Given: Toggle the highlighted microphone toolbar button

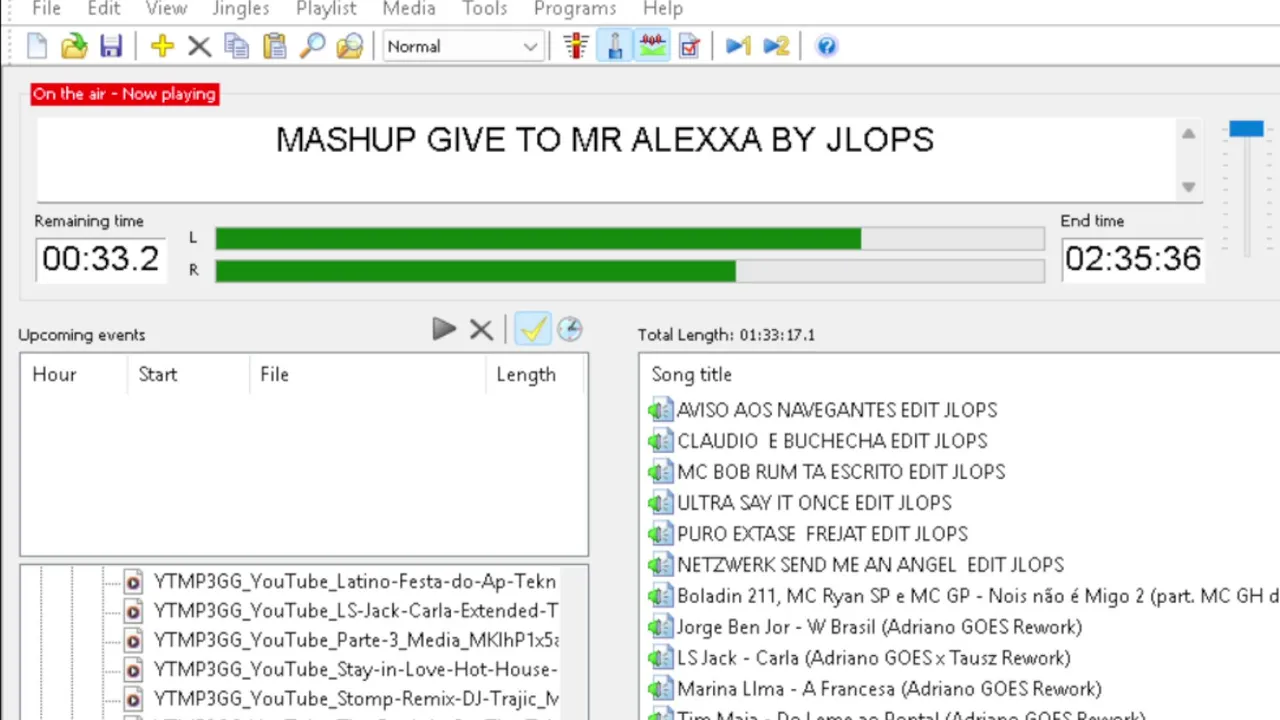Looking at the screenshot, I should (x=615, y=46).
